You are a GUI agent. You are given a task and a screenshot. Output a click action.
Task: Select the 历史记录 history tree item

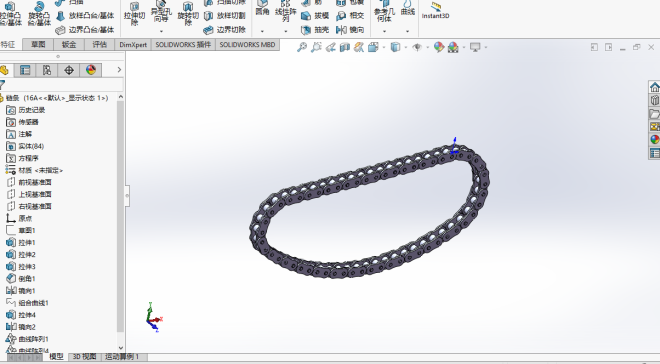coord(25,110)
